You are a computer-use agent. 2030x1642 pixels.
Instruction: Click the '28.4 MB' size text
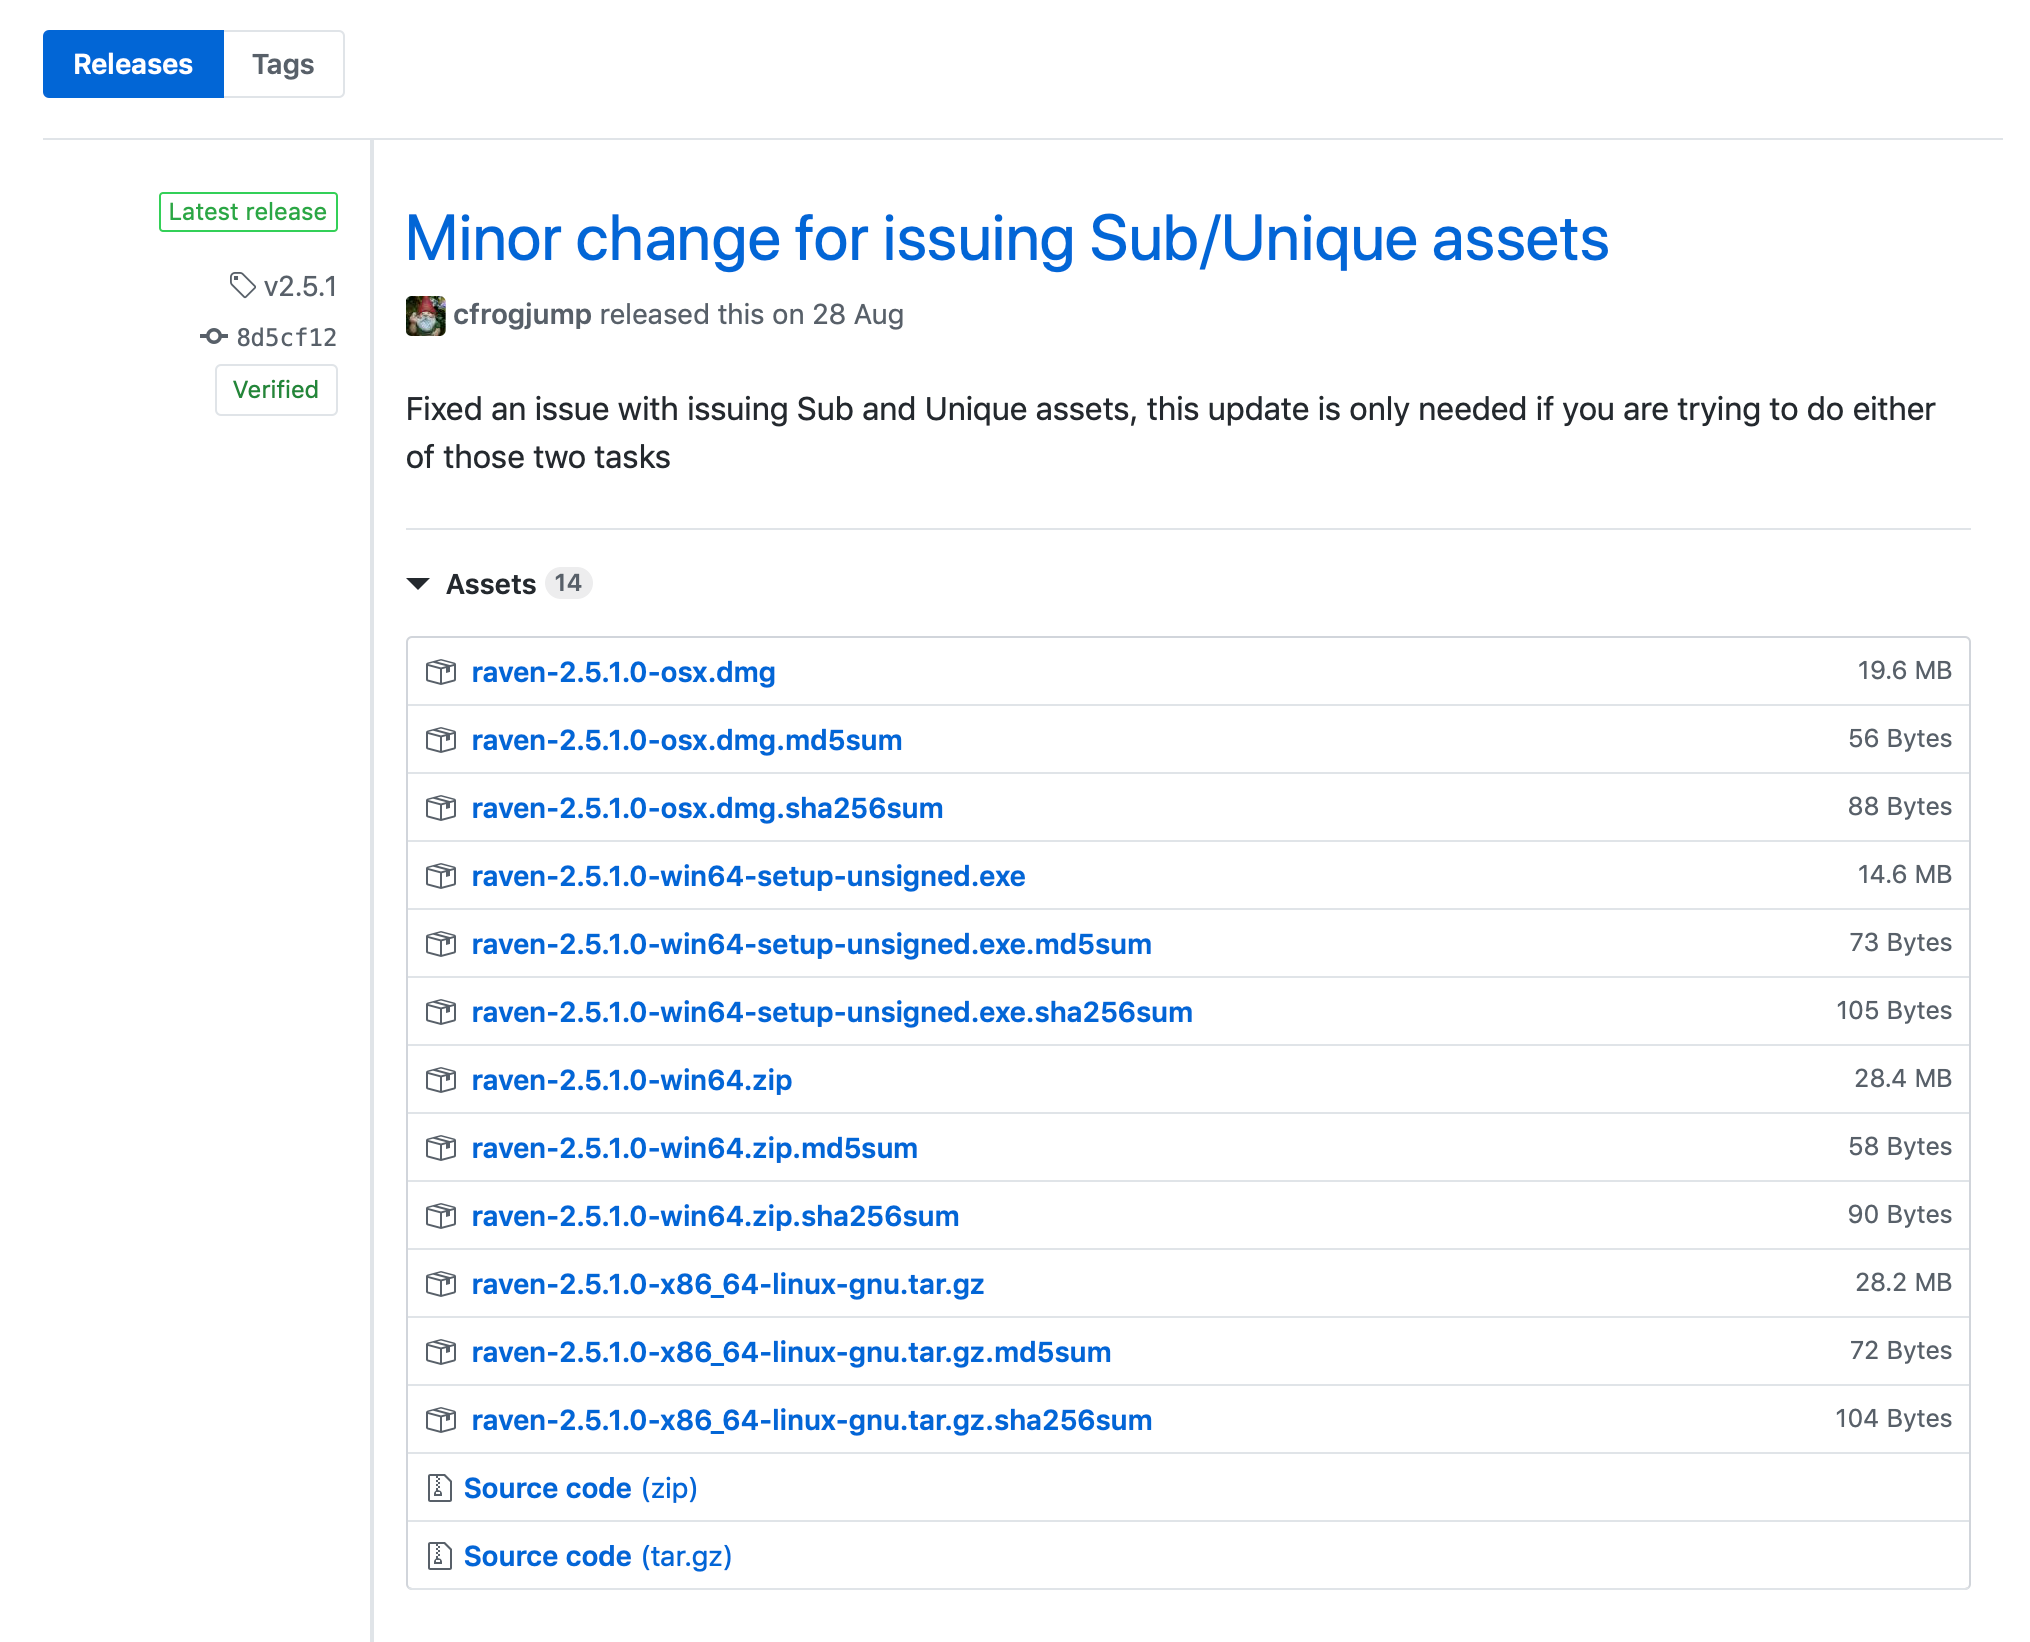(1903, 1078)
